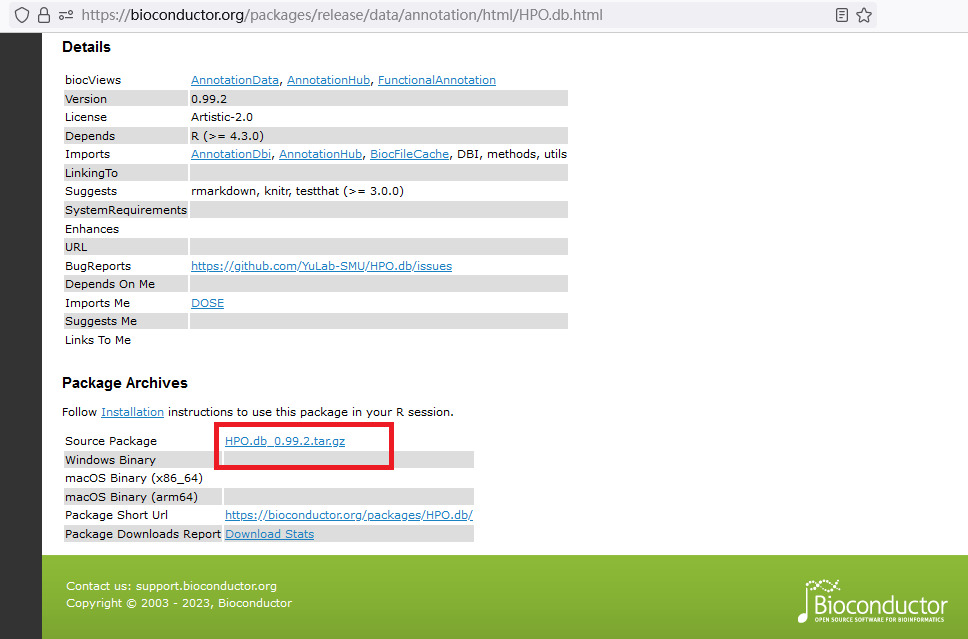Open the AnnotationDbi link under Imports
Screen dimensions: 968x639
(x=231, y=154)
